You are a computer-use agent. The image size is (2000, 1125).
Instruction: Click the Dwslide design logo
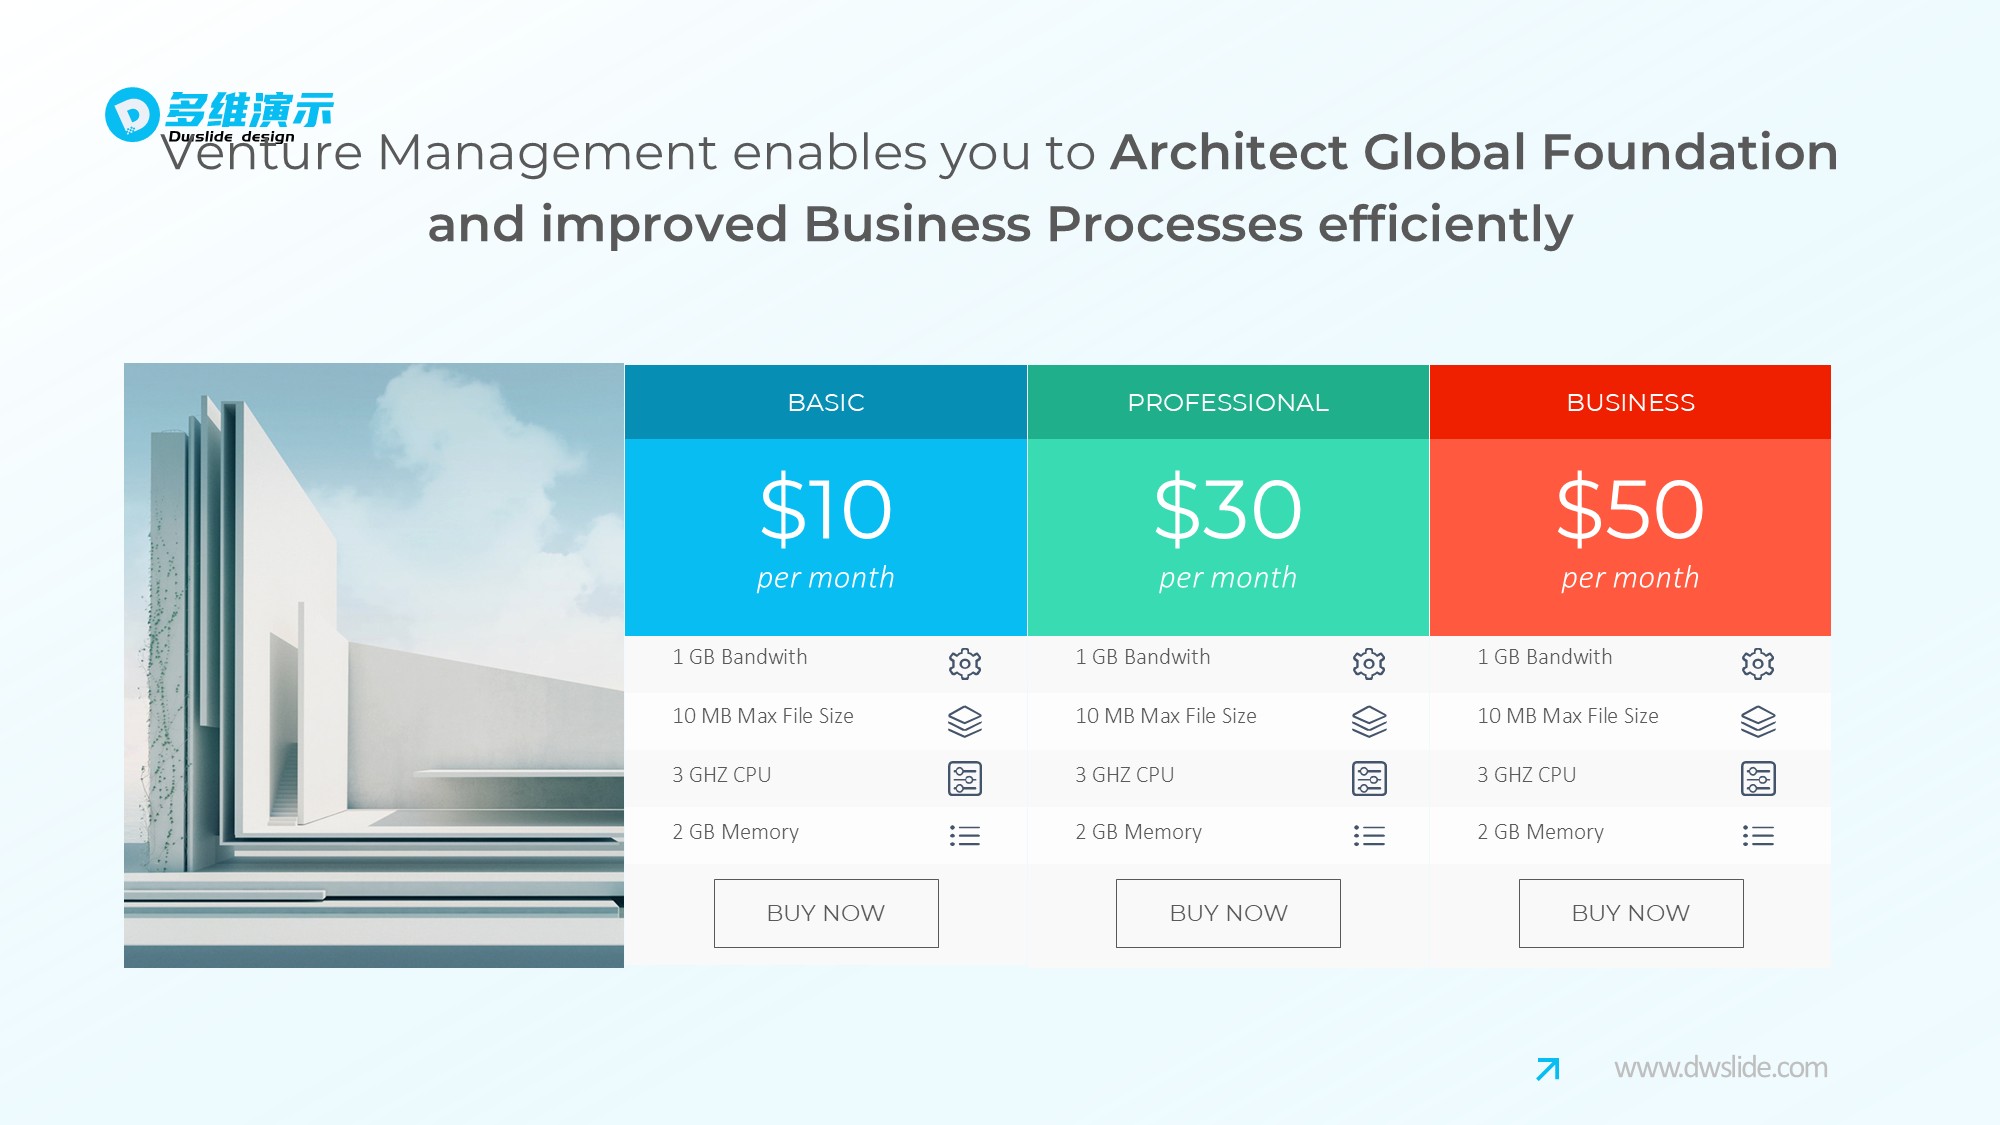[219, 115]
